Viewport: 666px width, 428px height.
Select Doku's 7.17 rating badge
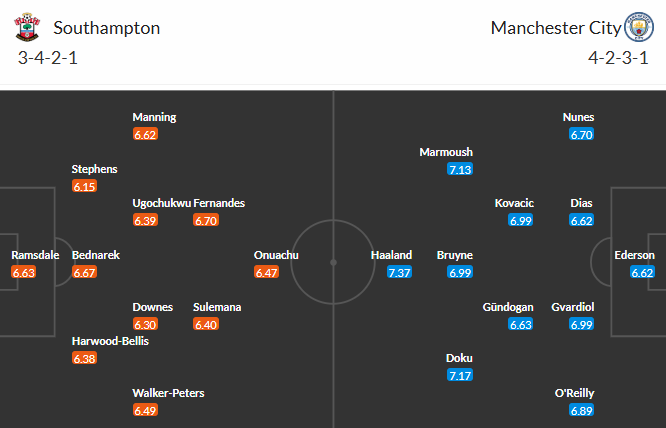click(460, 375)
